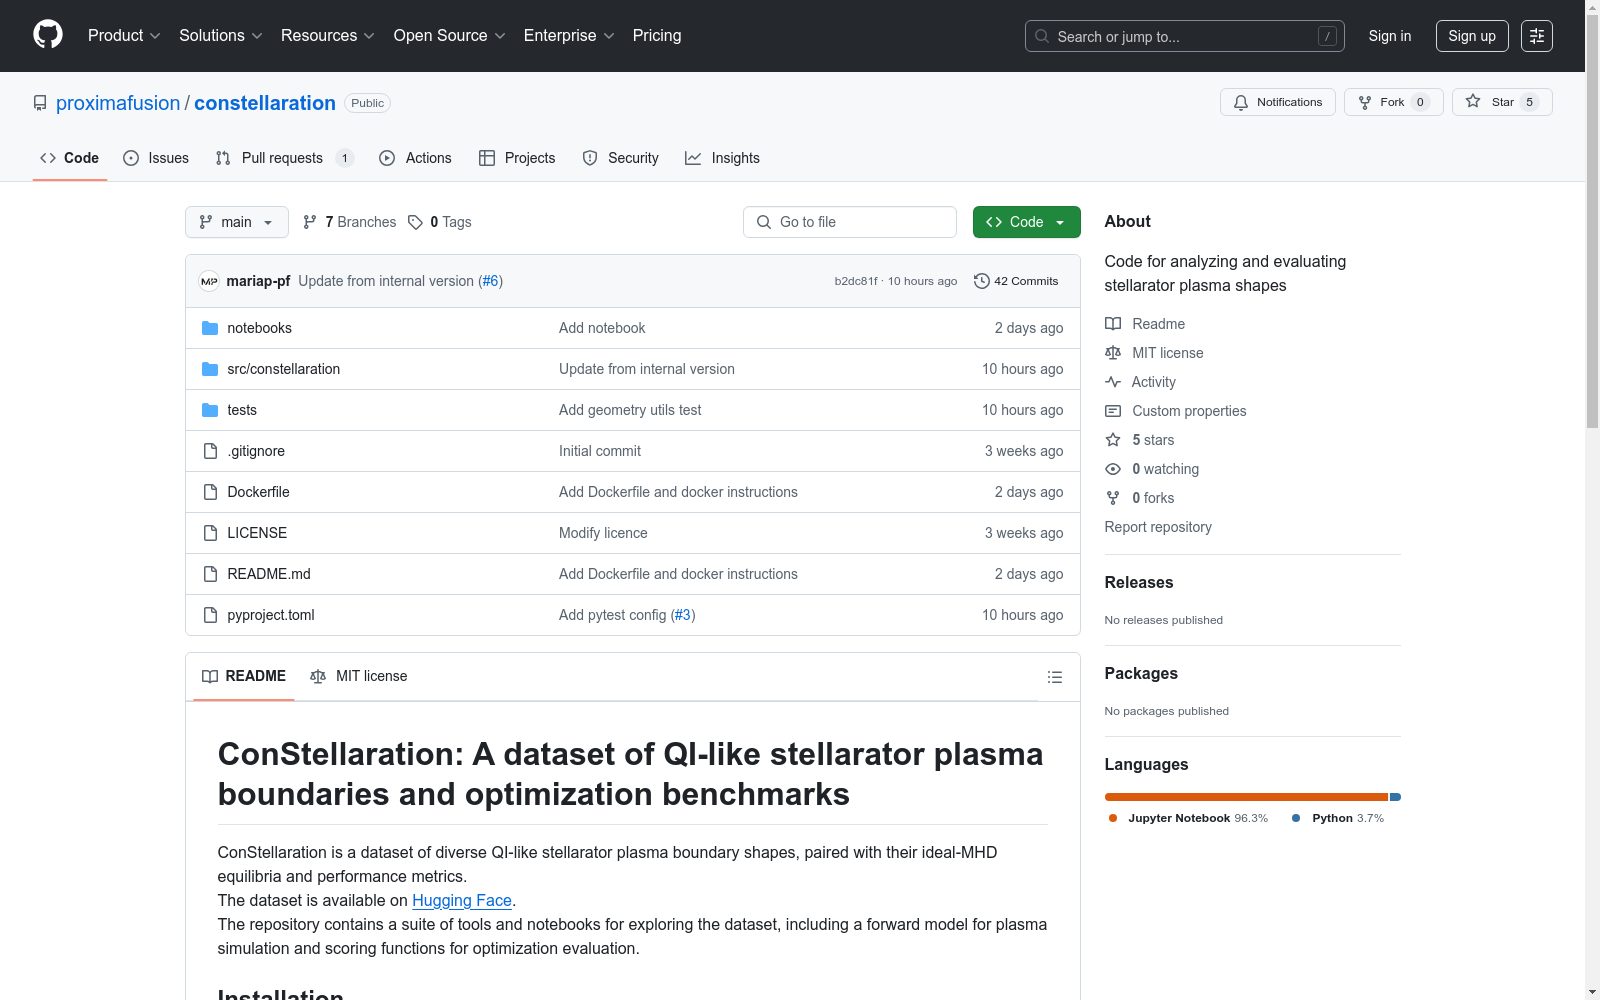The image size is (1600, 1000).
Task: Click the Dockerfile file icon
Action: (210, 492)
